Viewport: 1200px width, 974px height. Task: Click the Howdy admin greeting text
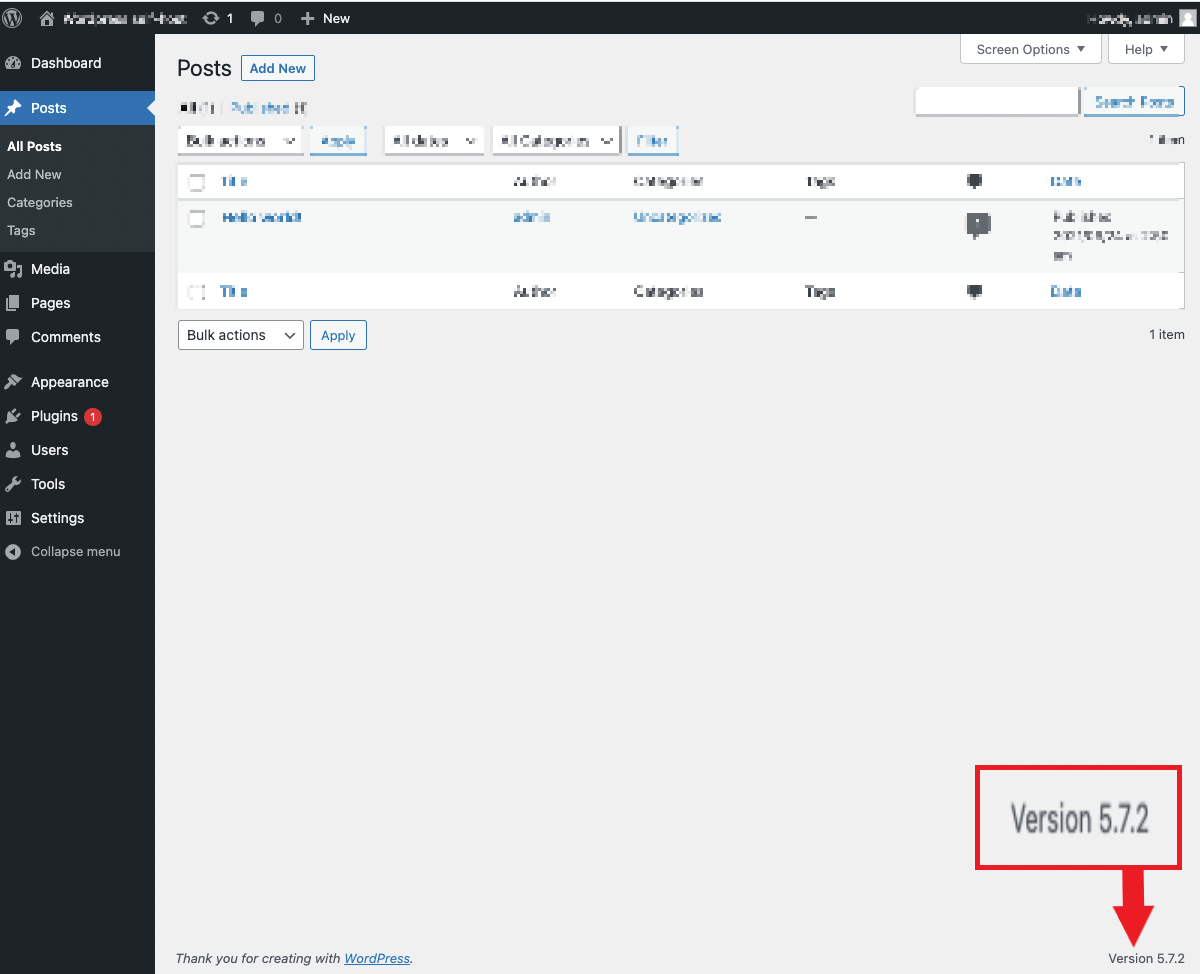1130,18
